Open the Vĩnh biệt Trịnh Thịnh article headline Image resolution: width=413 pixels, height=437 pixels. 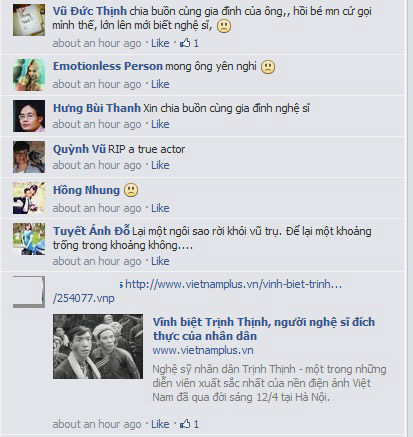[x=264, y=329]
